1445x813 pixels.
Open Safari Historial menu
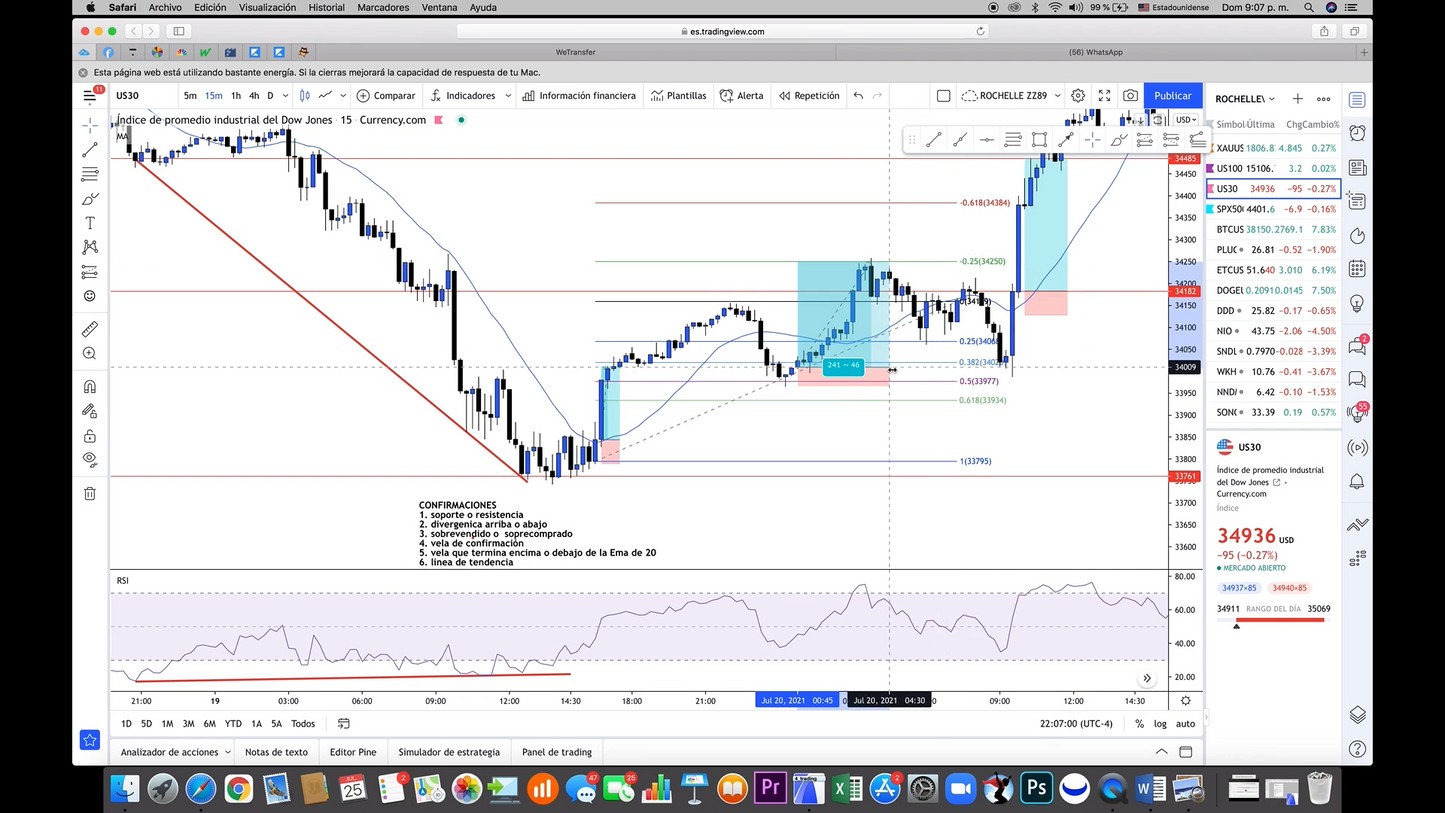[326, 7]
